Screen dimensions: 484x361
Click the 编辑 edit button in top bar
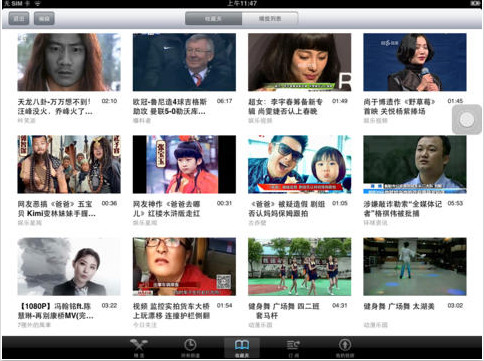tap(44, 18)
